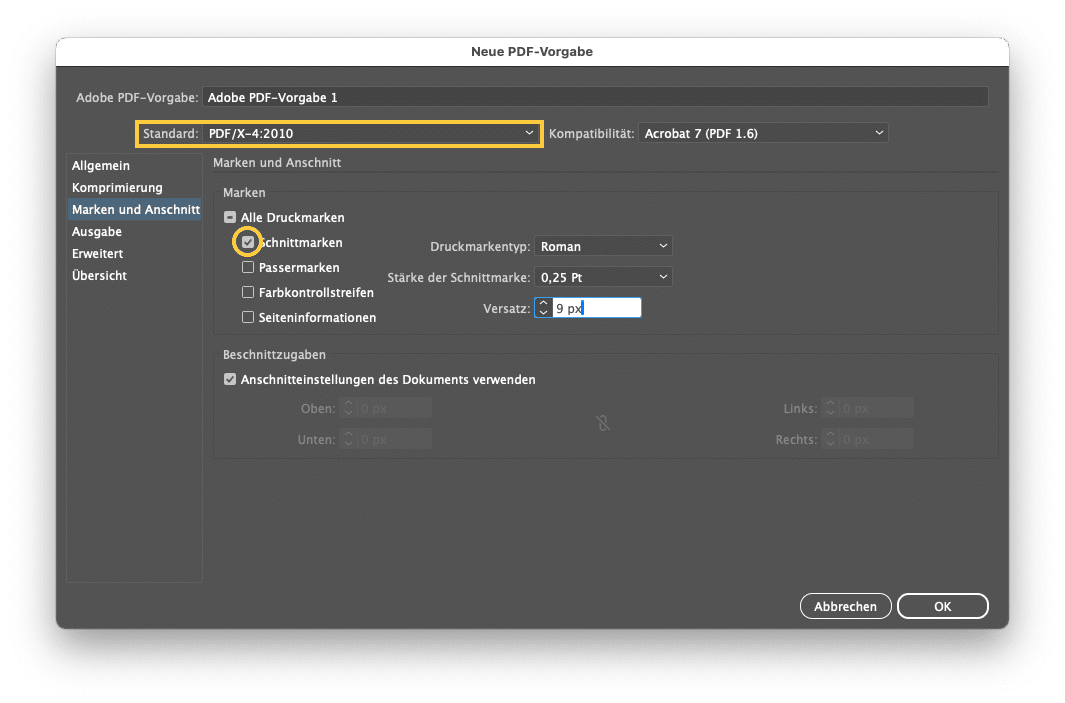1065x703 pixels.
Task: Toggle the Alle Druckmarken checkbox
Action: tap(230, 217)
